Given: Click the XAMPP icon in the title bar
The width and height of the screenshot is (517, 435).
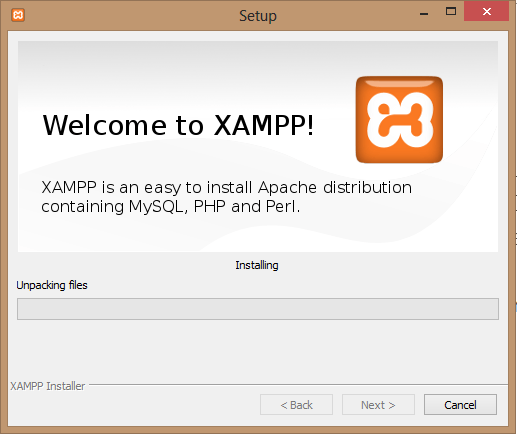Looking at the screenshot, I should pos(18,15).
